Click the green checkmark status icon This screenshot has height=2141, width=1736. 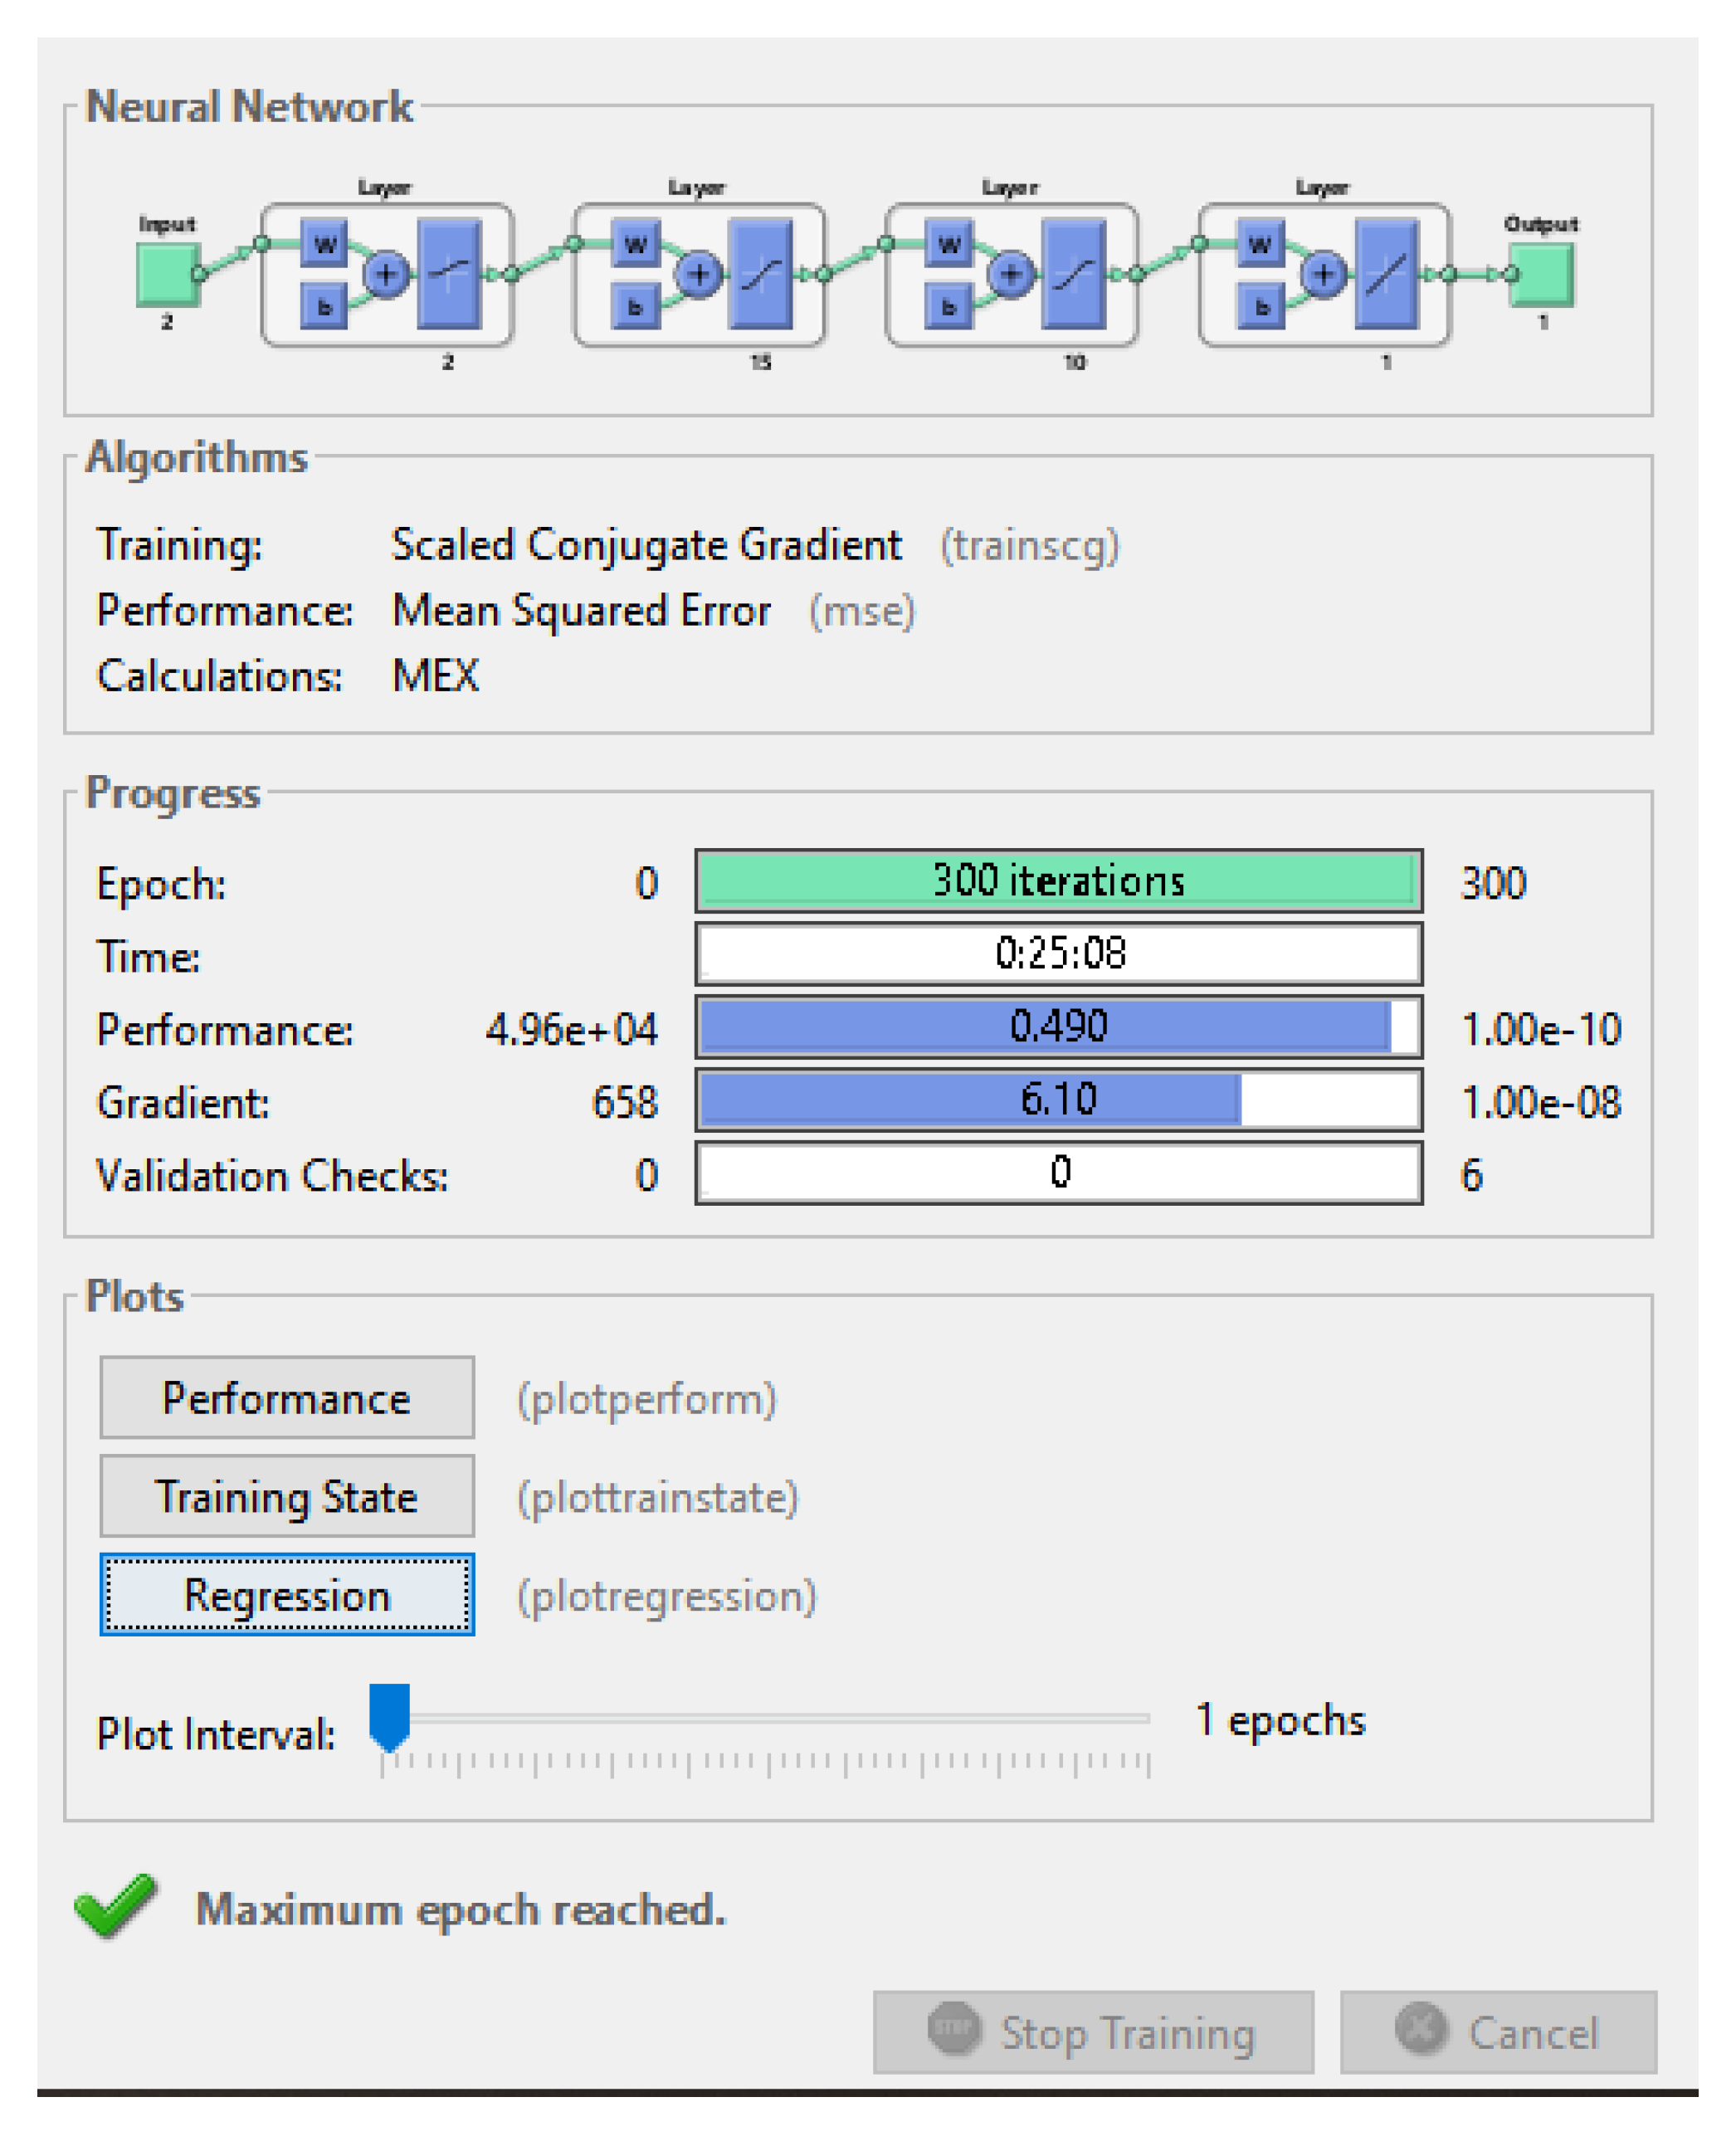(x=116, y=1905)
